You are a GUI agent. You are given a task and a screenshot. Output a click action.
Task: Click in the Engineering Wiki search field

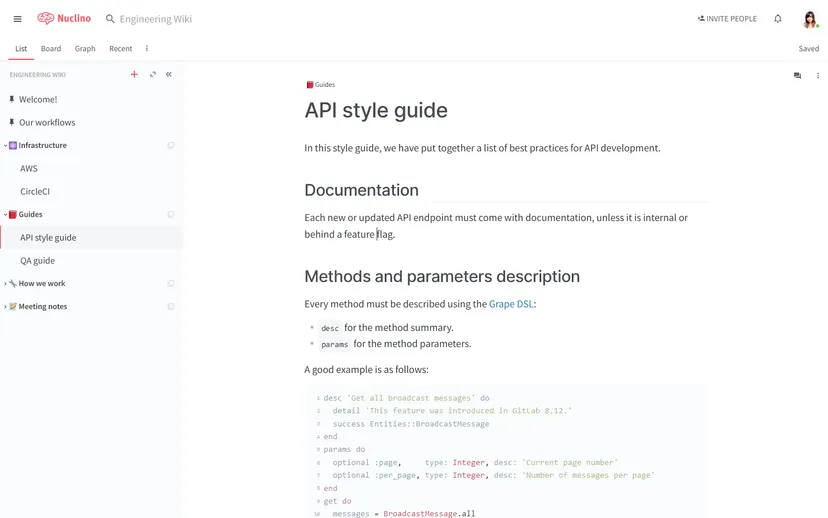coord(156,19)
